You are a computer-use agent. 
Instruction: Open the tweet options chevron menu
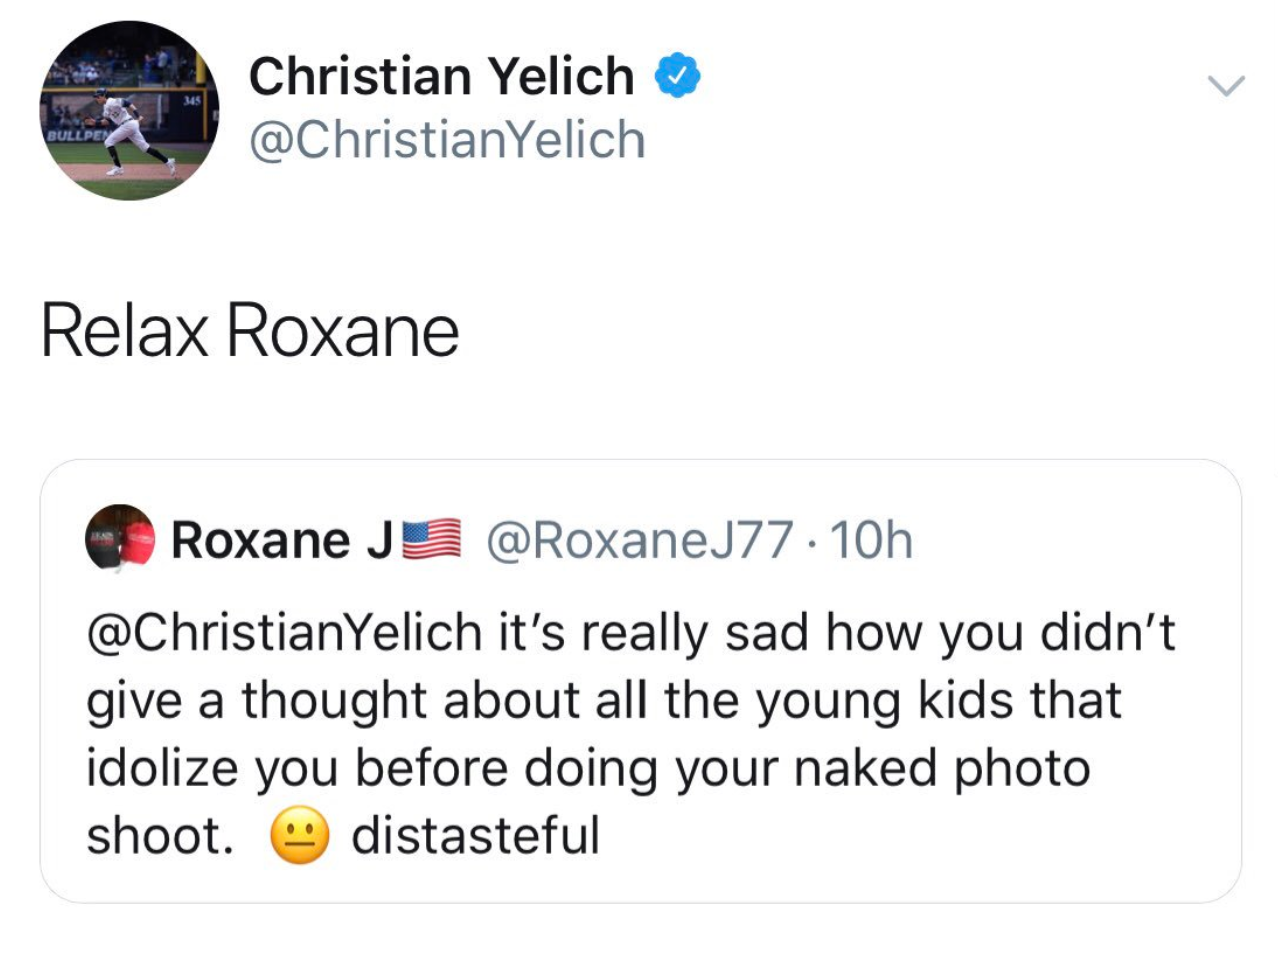click(x=1226, y=86)
